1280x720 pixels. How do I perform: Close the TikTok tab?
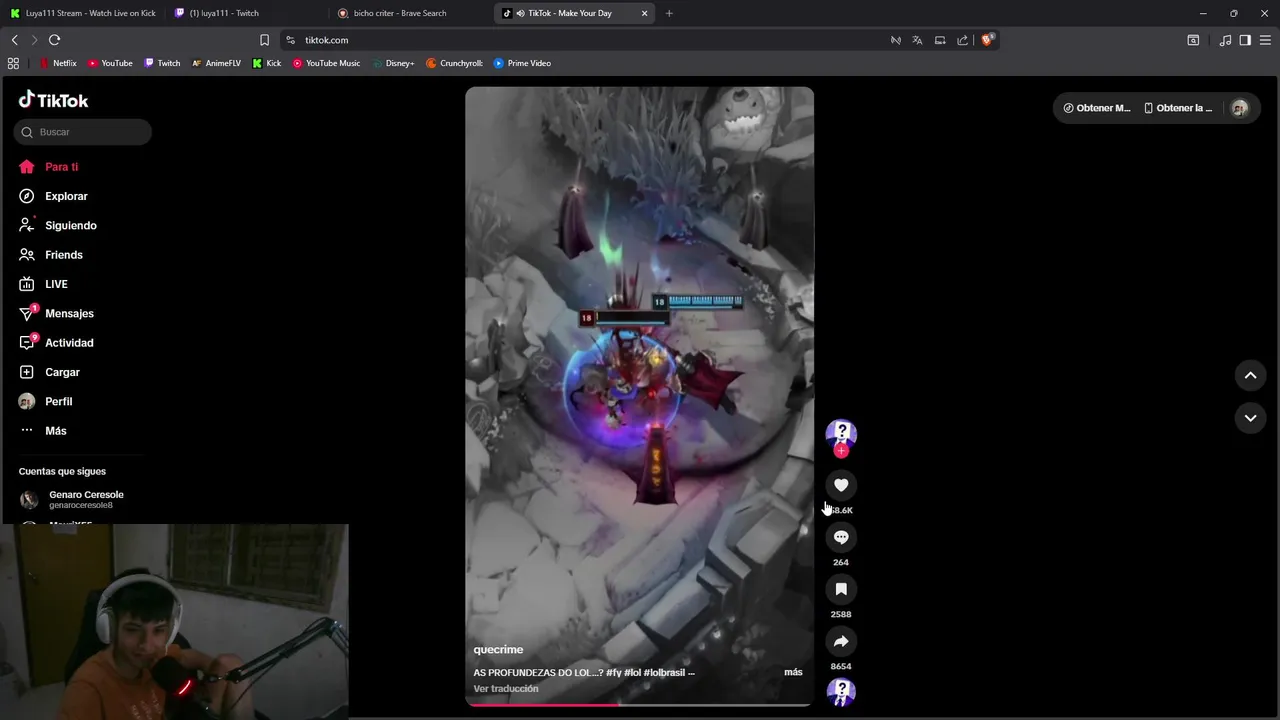tap(644, 13)
